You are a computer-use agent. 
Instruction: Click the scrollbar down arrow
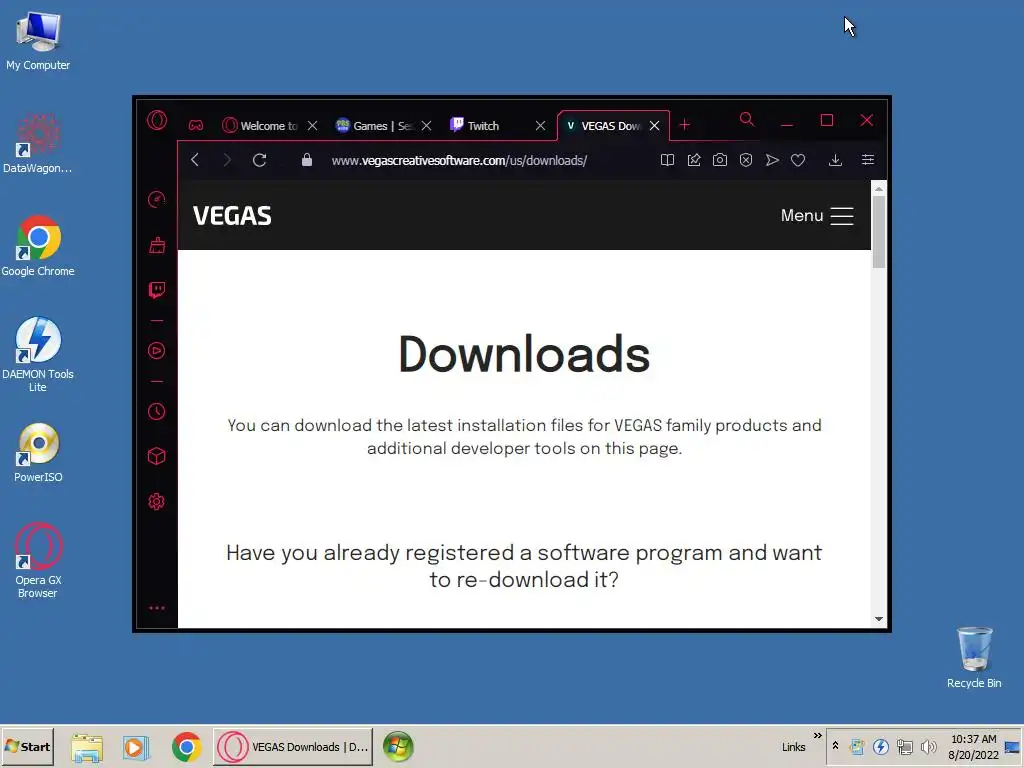coord(879,619)
